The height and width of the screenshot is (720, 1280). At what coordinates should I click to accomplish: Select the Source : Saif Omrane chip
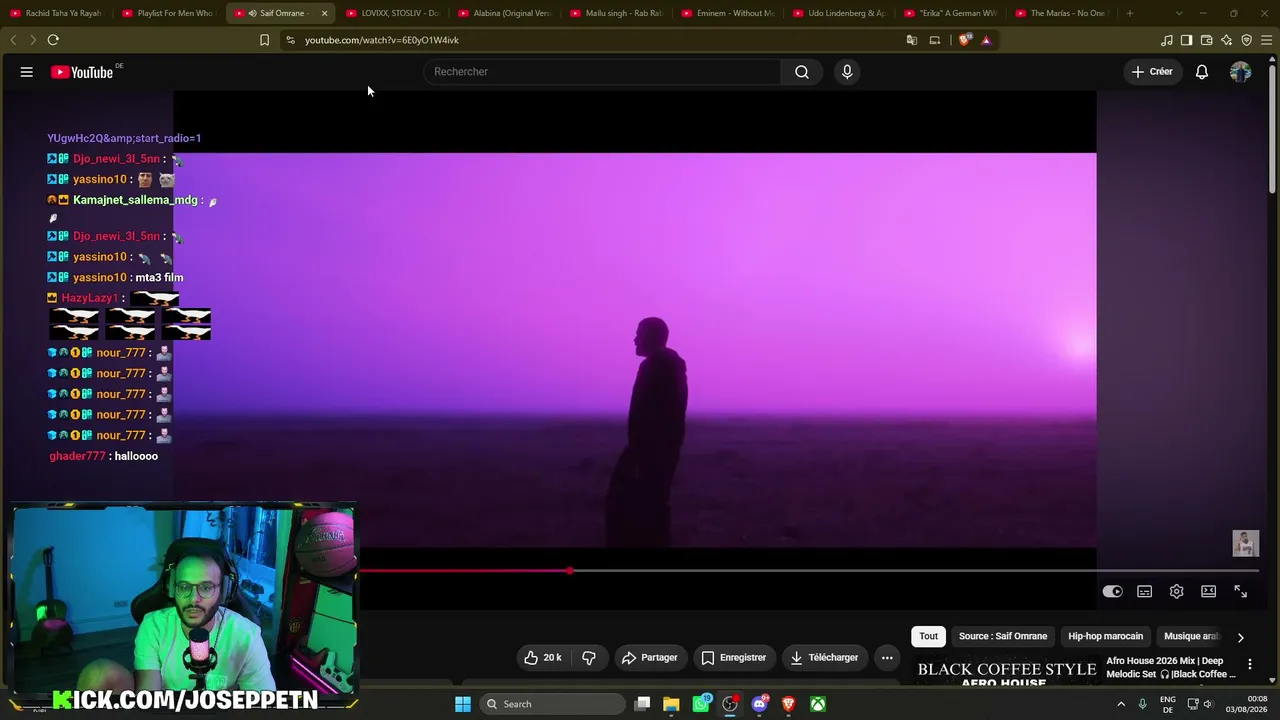(1003, 636)
